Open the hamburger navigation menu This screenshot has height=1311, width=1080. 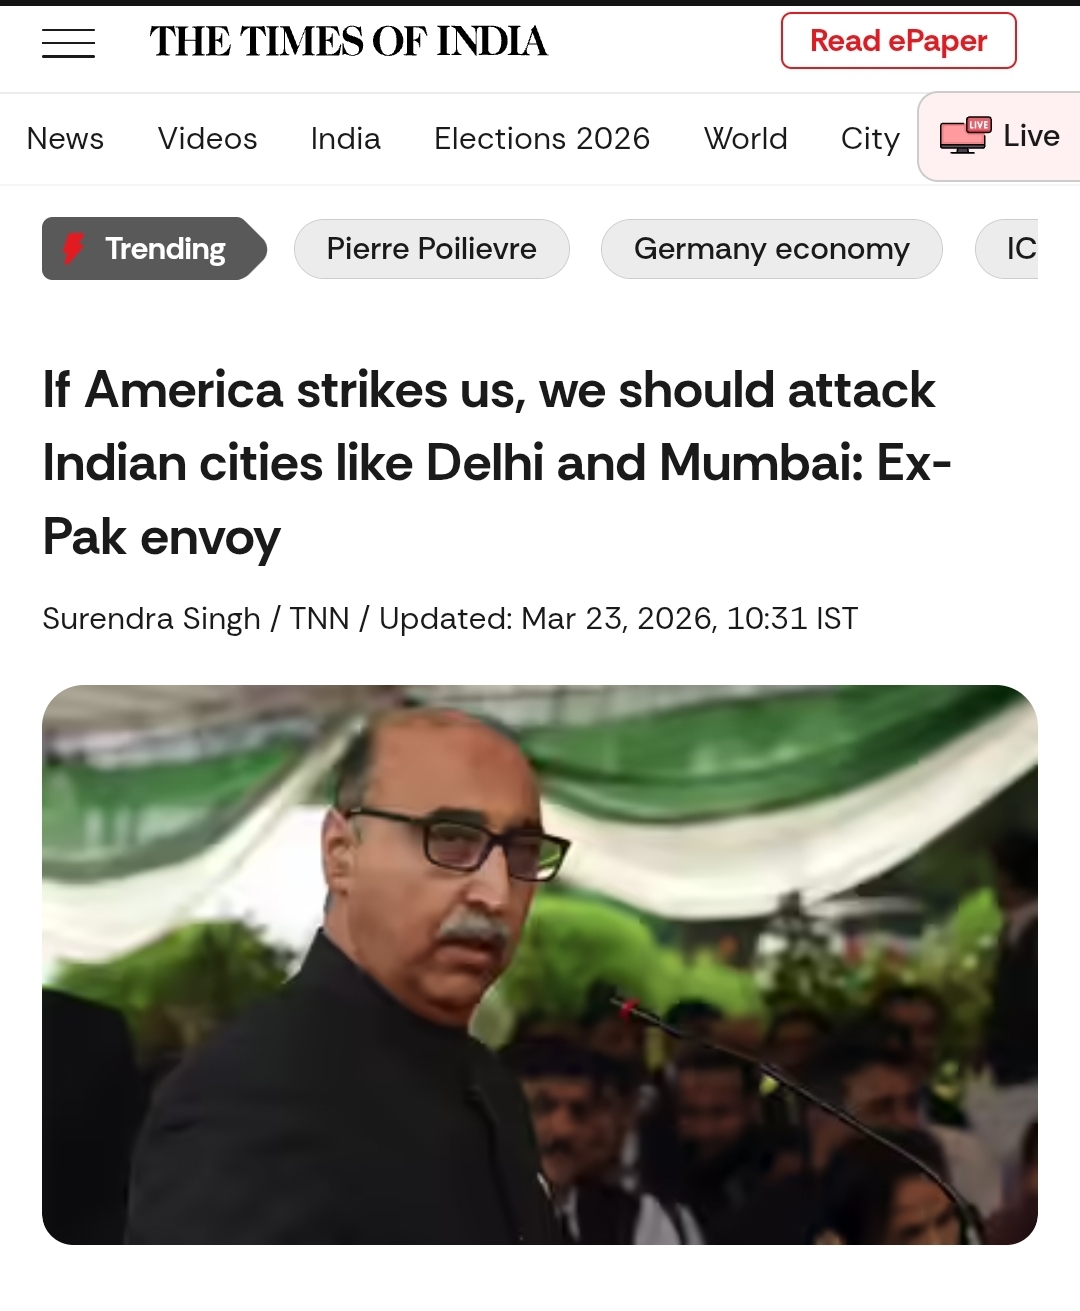point(68,43)
